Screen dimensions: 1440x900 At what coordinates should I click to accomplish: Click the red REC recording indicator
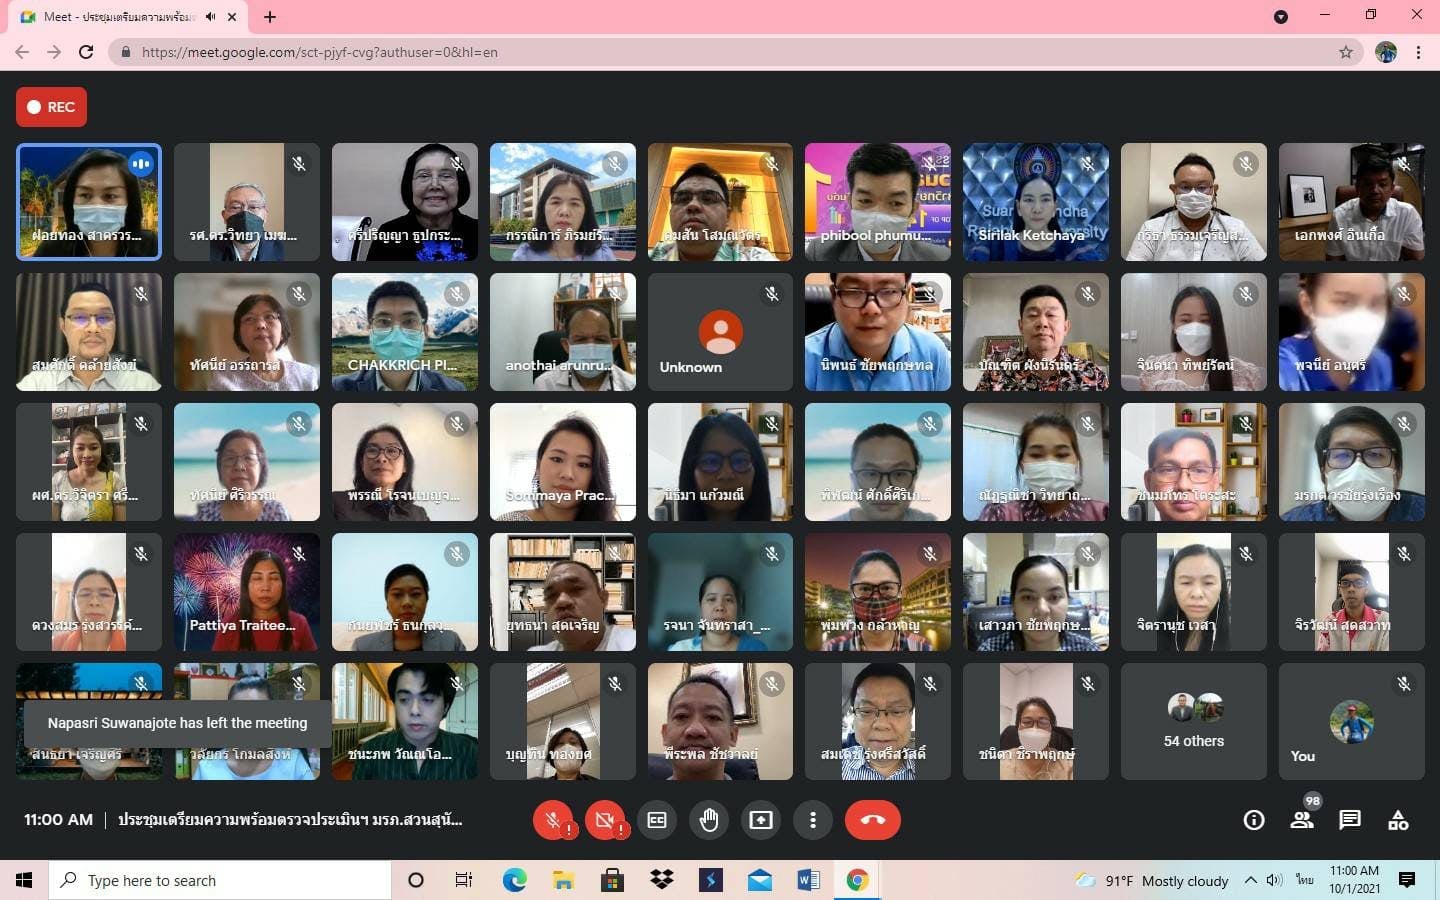[51, 107]
